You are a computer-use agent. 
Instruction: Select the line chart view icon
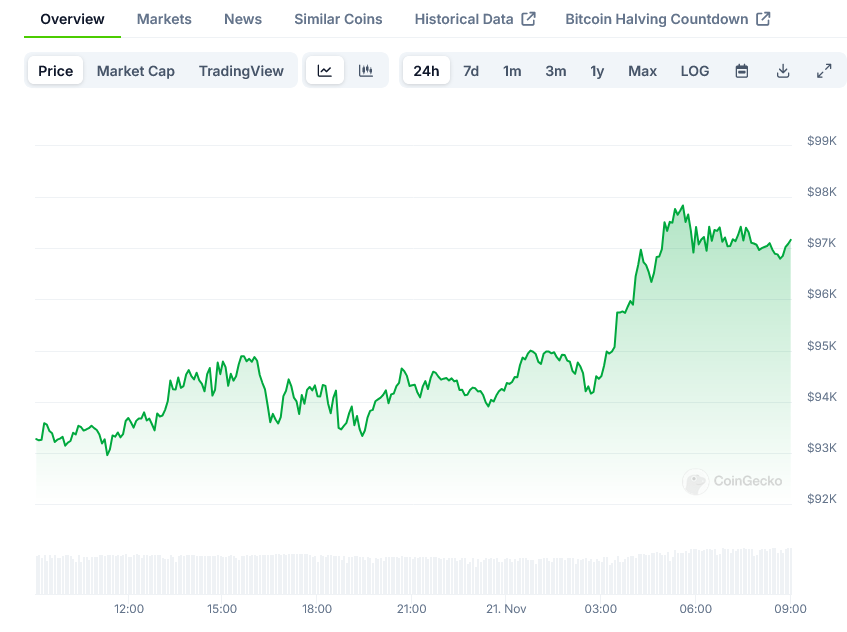tap(325, 71)
